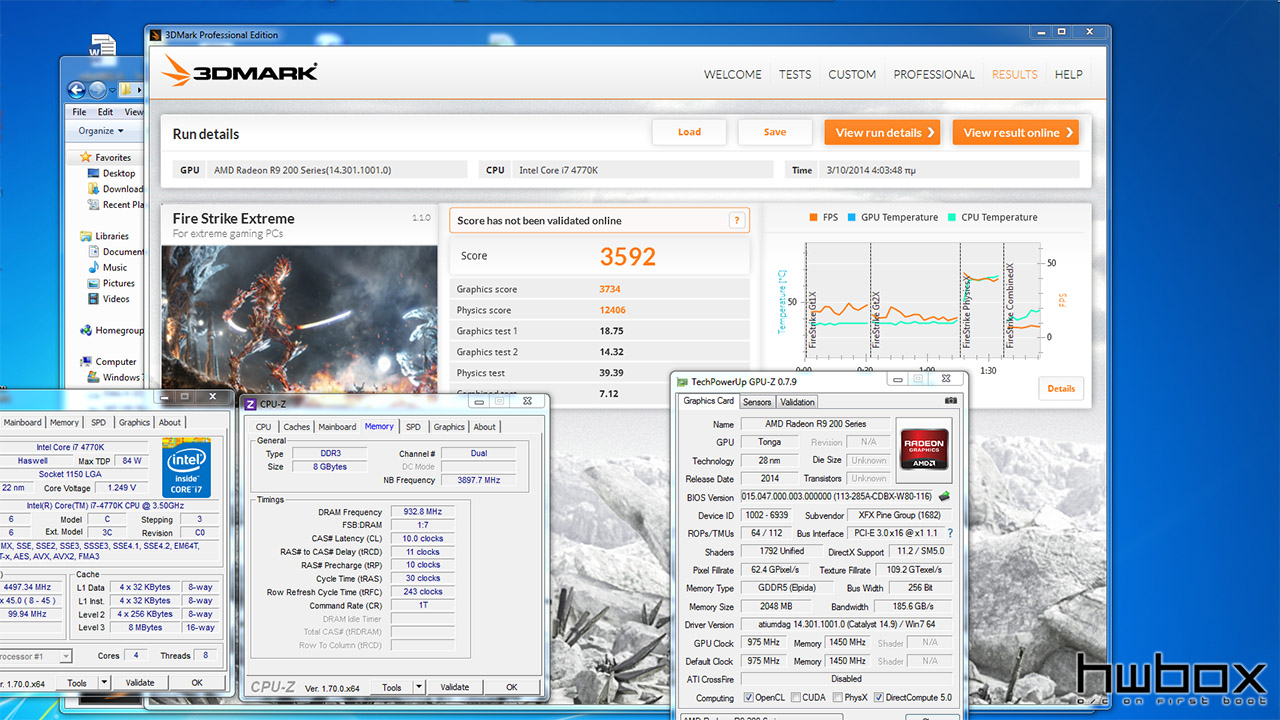Click Validate in left CPU-Z window
Viewport: 1280px width, 720px height.
pyautogui.click(x=140, y=683)
